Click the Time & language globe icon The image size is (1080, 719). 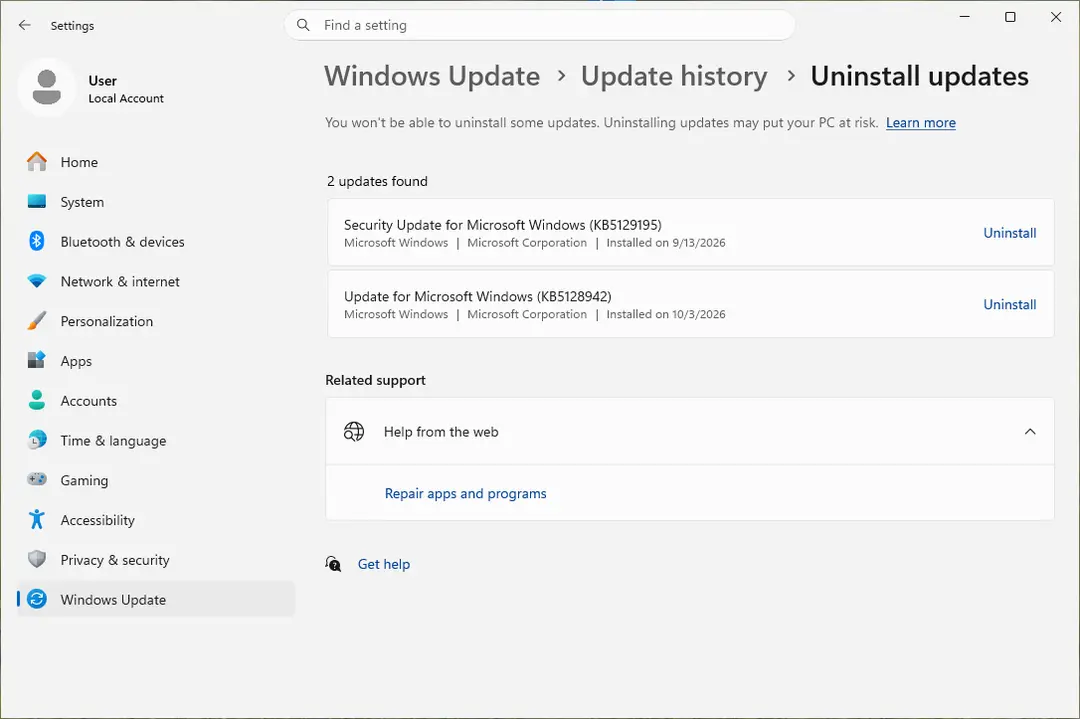click(x=37, y=440)
